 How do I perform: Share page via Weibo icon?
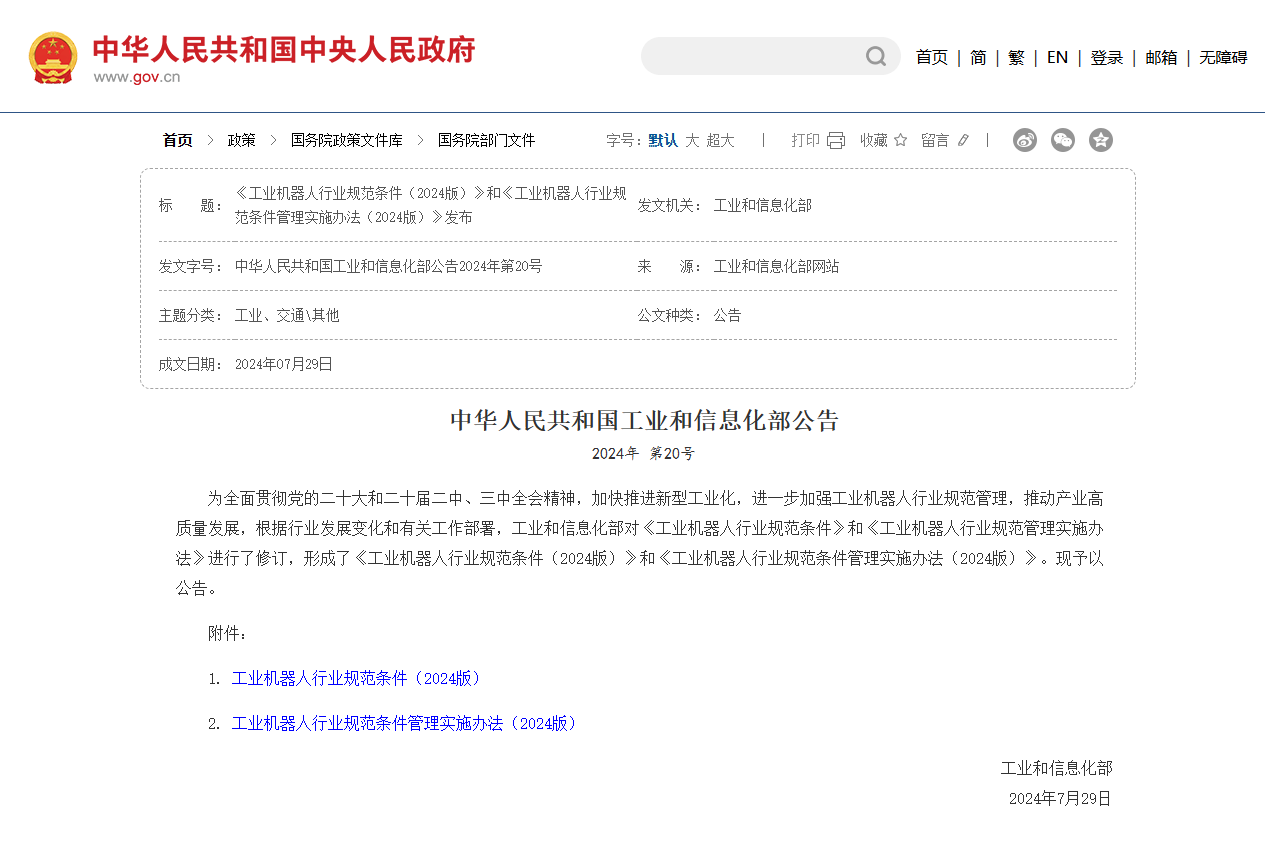tap(1025, 140)
